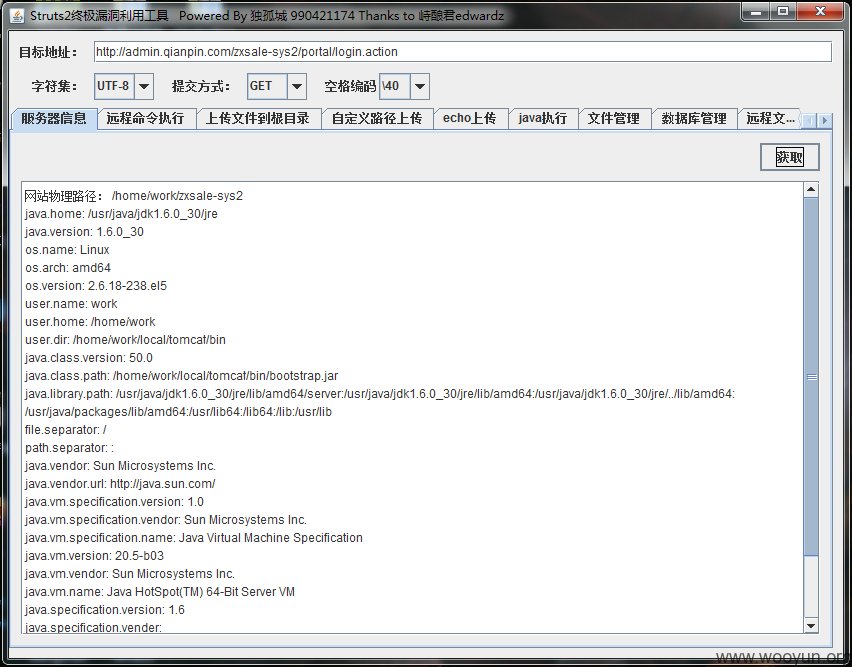Click the vertical scrollbar thumb
The height and width of the screenshot is (667, 852).
(x=811, y=376)
